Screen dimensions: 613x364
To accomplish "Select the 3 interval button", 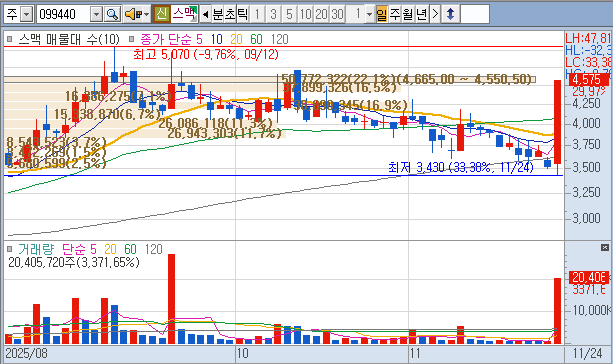I will 273,14.
